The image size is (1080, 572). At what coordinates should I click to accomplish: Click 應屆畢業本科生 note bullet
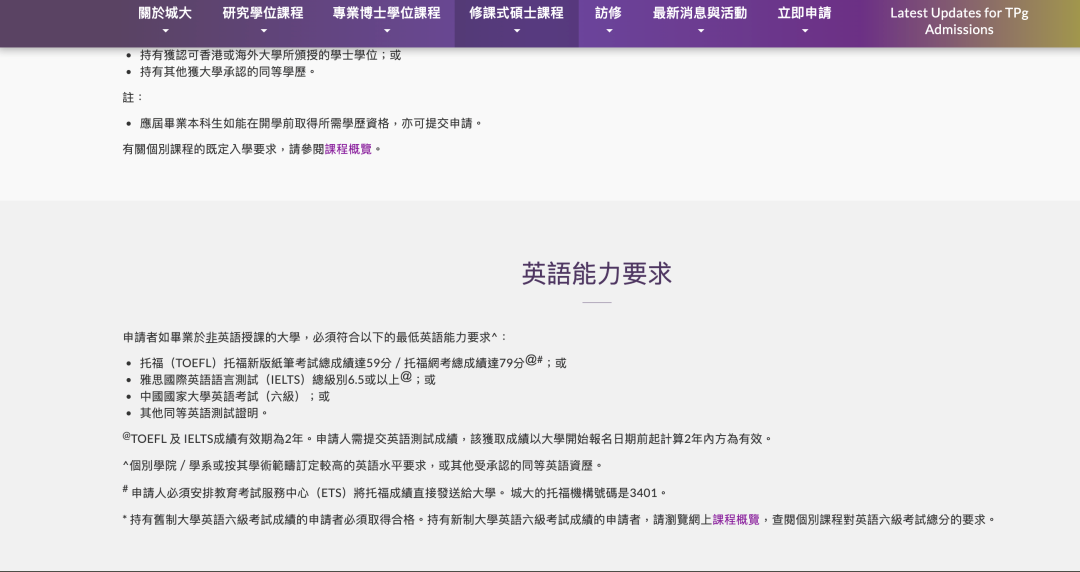click(311, 123)
